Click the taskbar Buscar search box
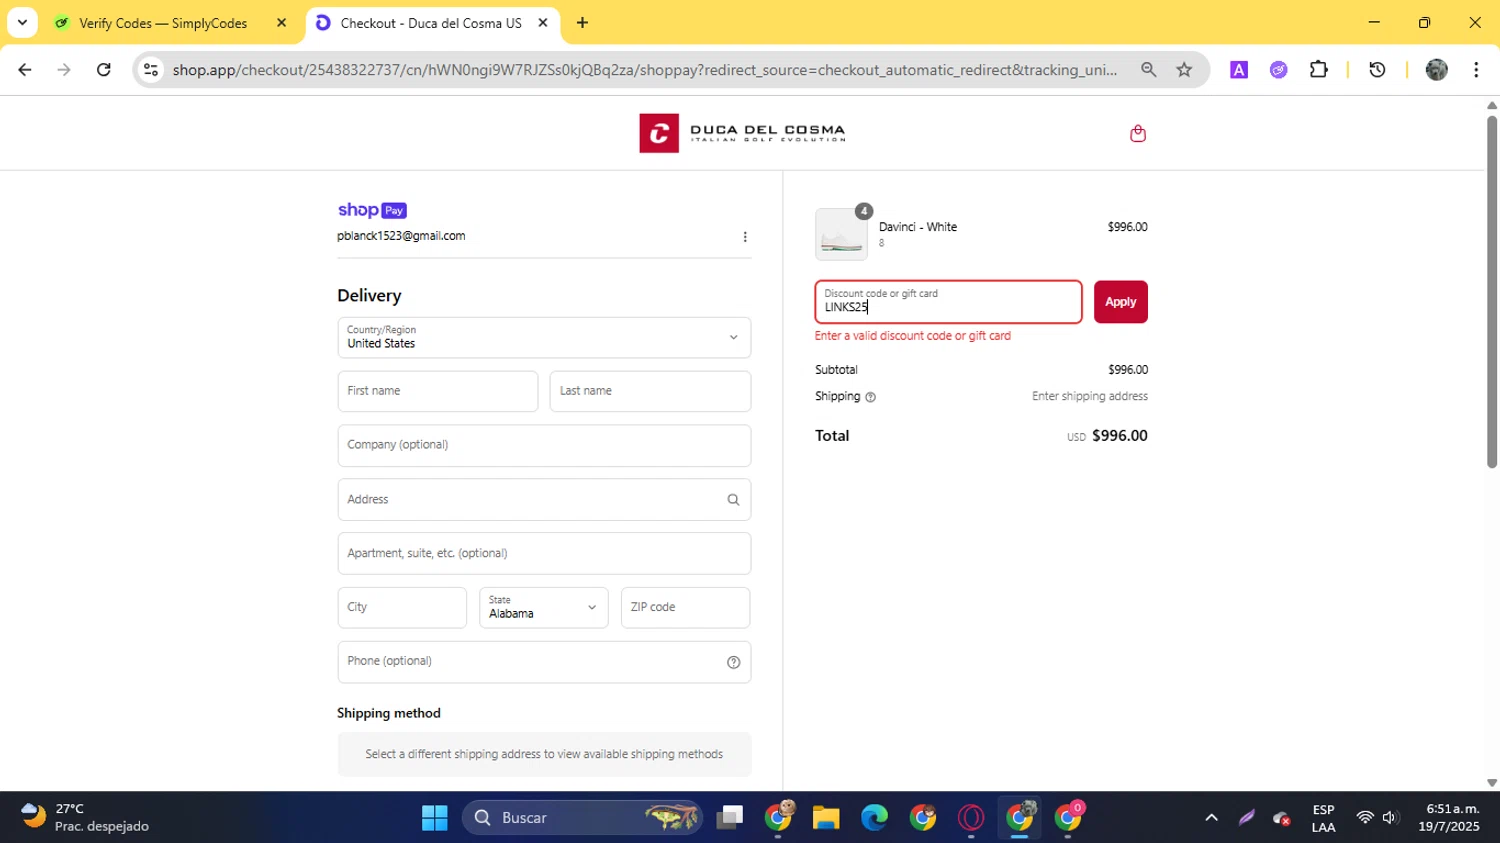The height and width of the screenshot is (843, 1500). 583,818
